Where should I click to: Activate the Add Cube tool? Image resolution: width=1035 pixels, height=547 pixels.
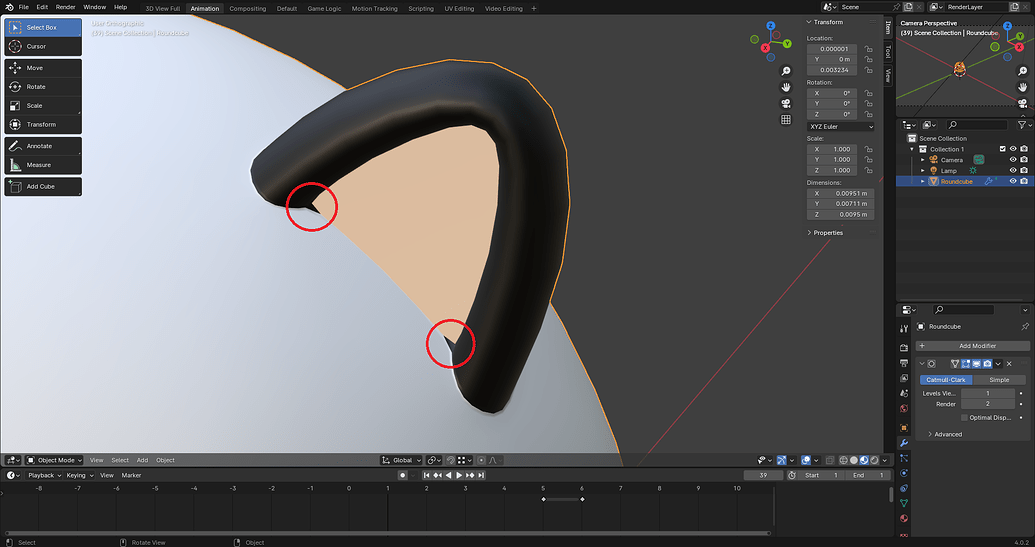[x=43, y=187]
